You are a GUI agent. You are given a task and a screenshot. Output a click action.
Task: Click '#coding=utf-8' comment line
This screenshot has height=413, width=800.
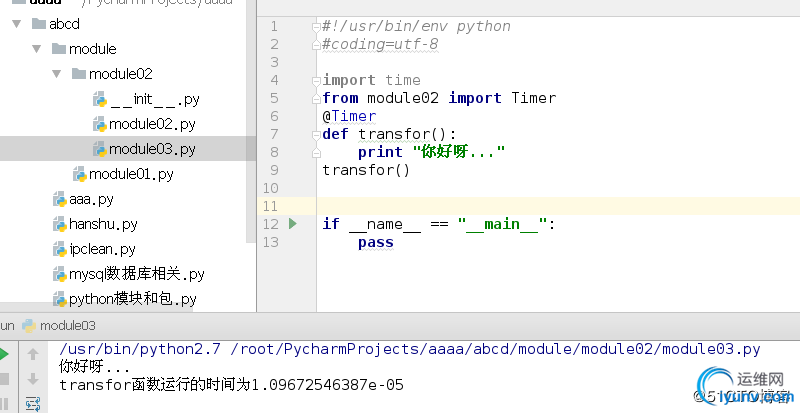click(x=380, y=44)
